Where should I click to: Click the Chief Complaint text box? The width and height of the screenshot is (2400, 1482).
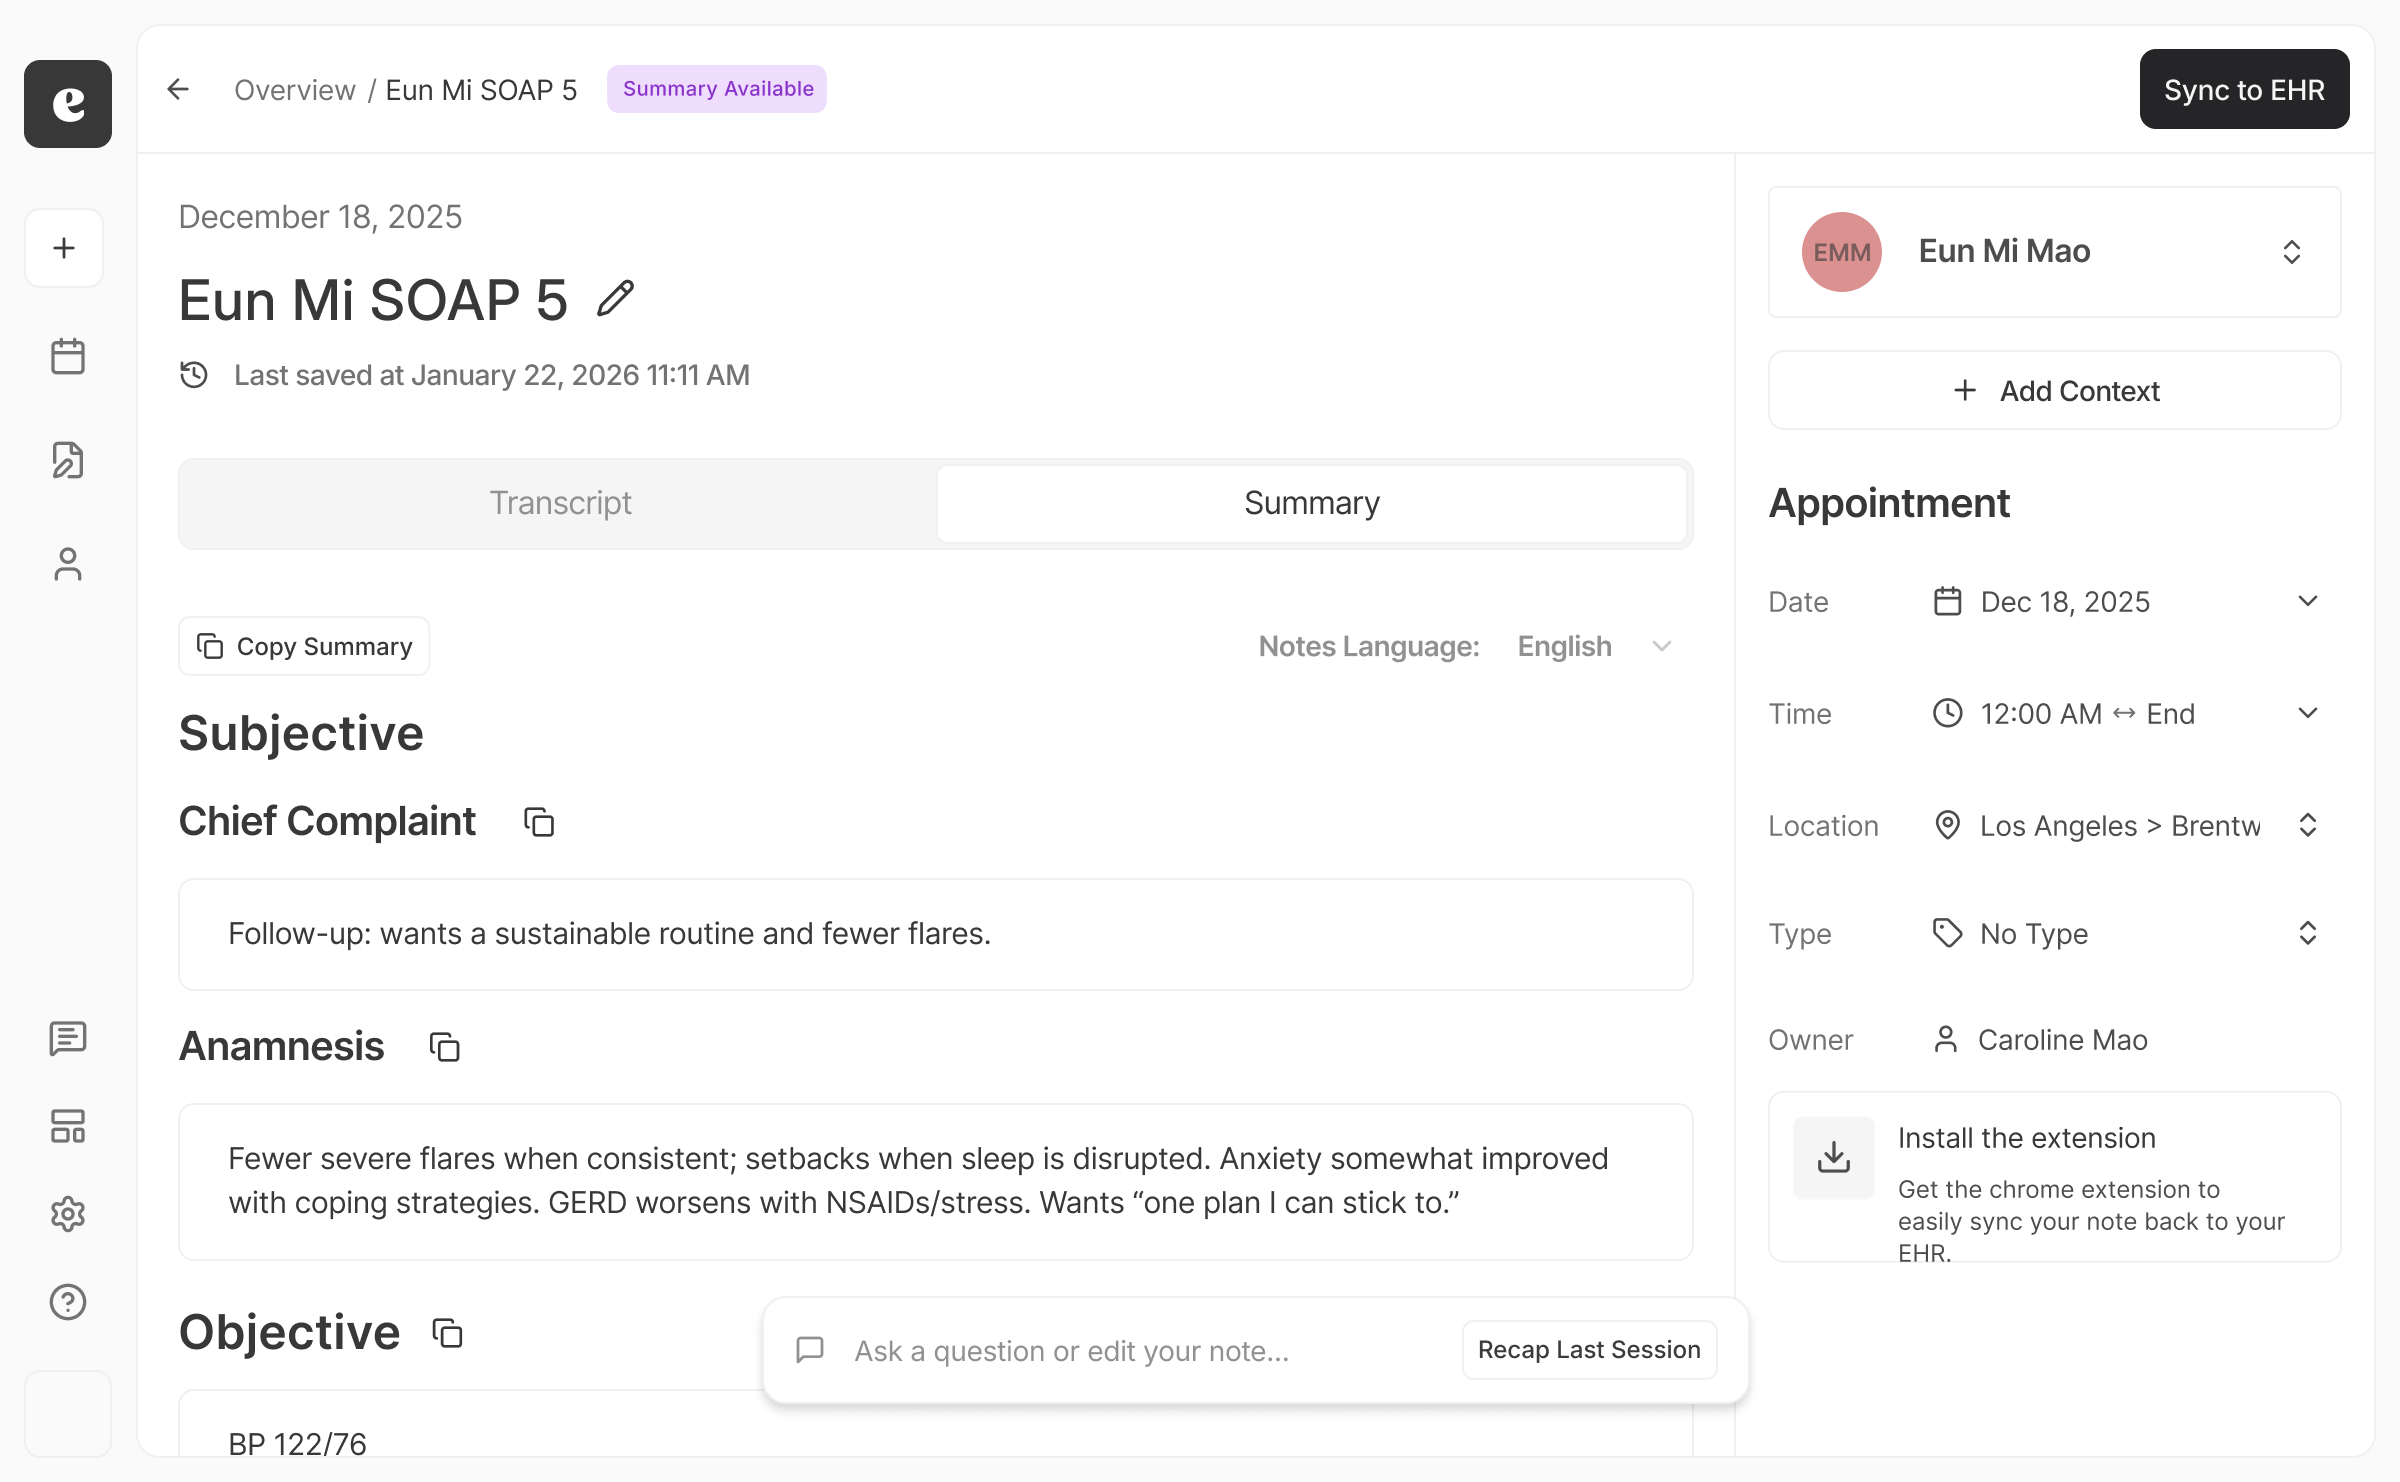click(x=936, y=934)
